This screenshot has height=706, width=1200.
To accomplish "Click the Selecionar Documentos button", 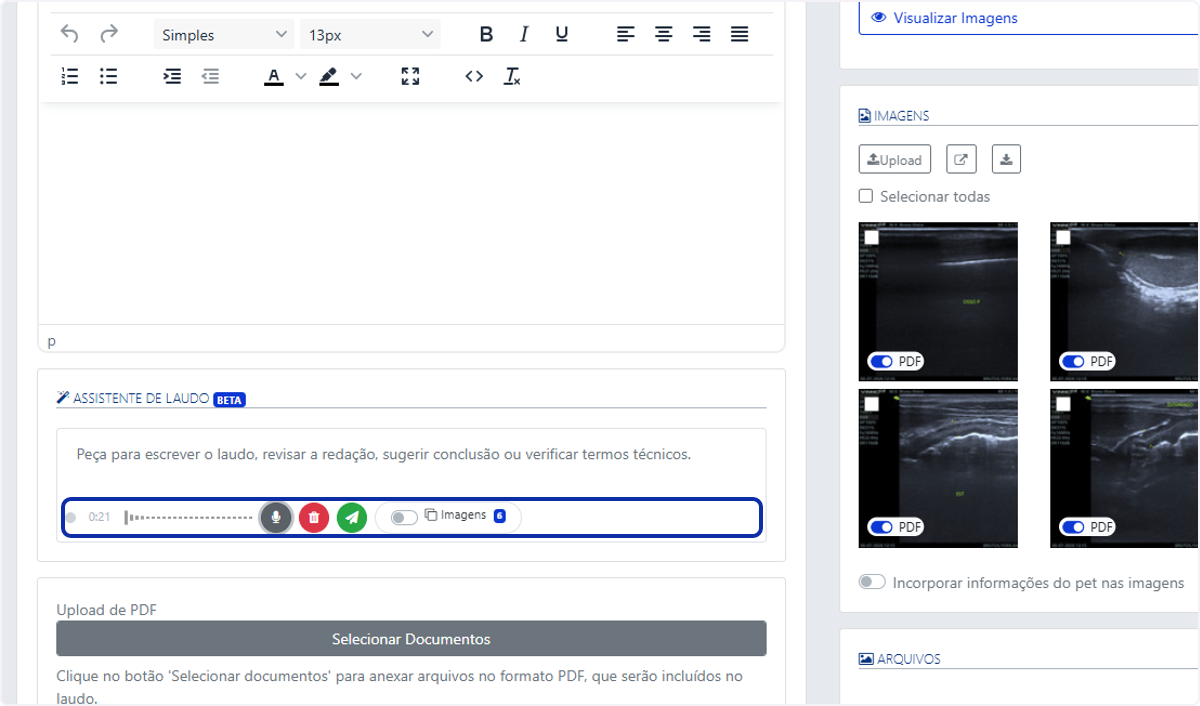I will [x=411, y=639].
